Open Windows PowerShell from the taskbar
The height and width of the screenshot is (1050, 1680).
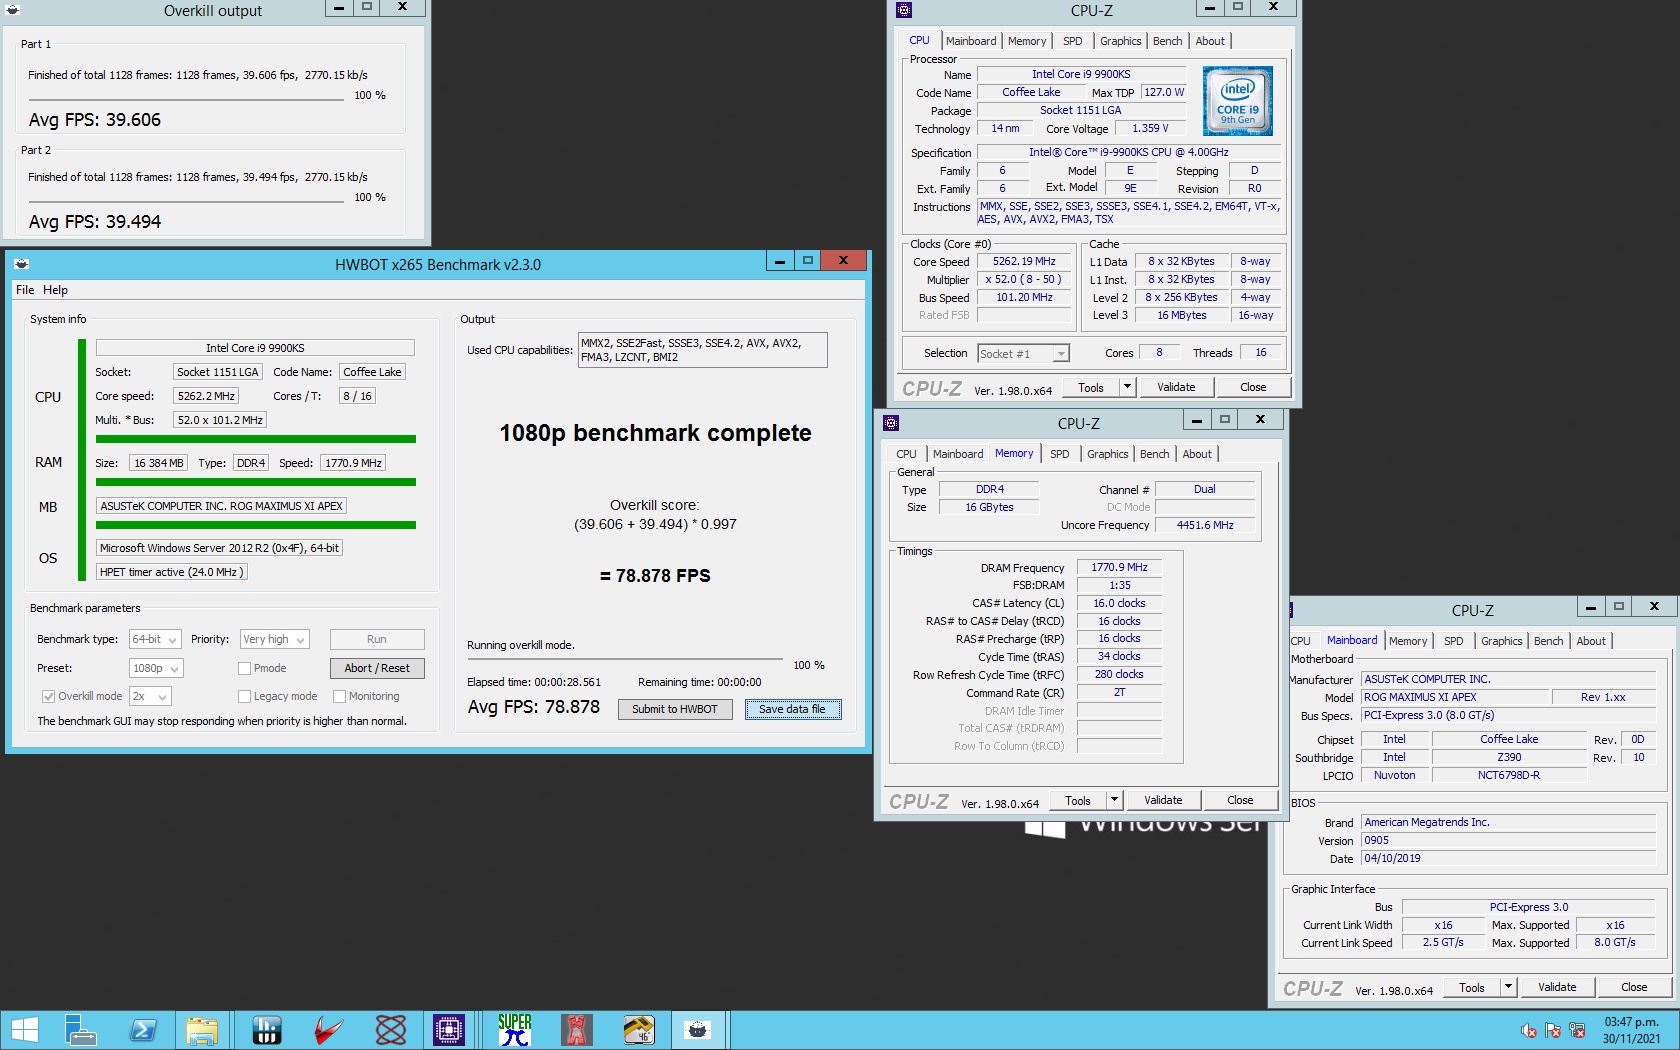(x=143, y=1030)
